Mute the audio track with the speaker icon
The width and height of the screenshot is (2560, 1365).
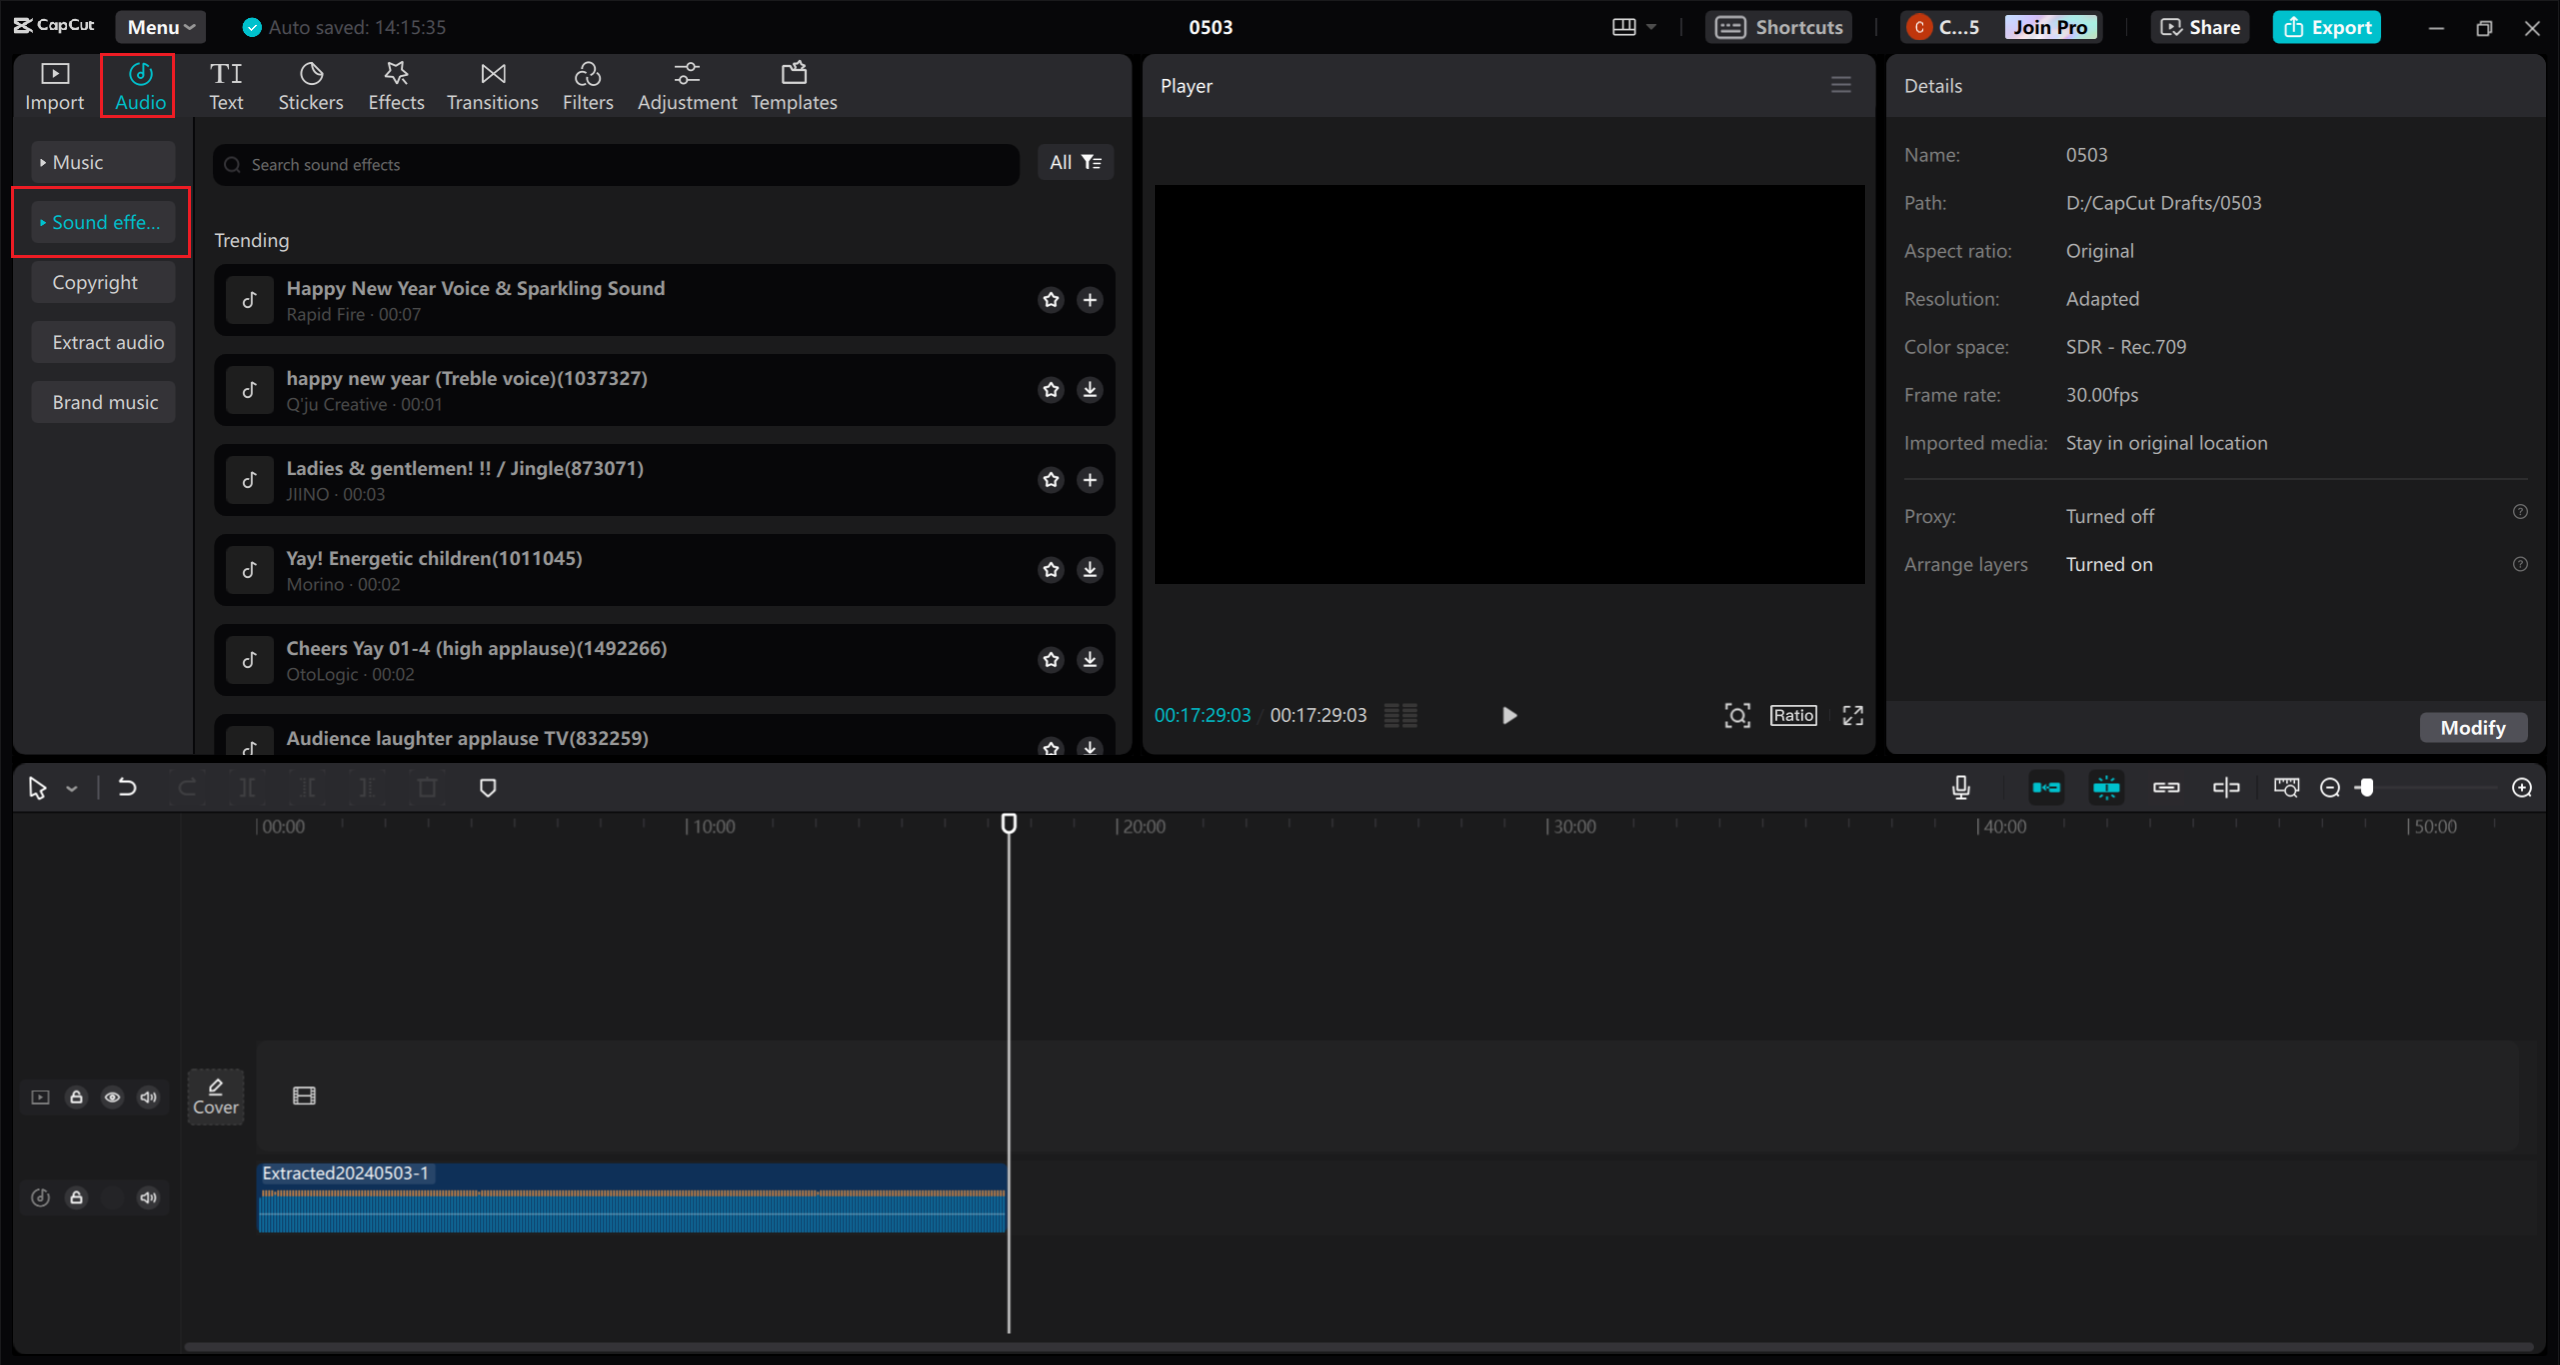[x=148, y=1197]
